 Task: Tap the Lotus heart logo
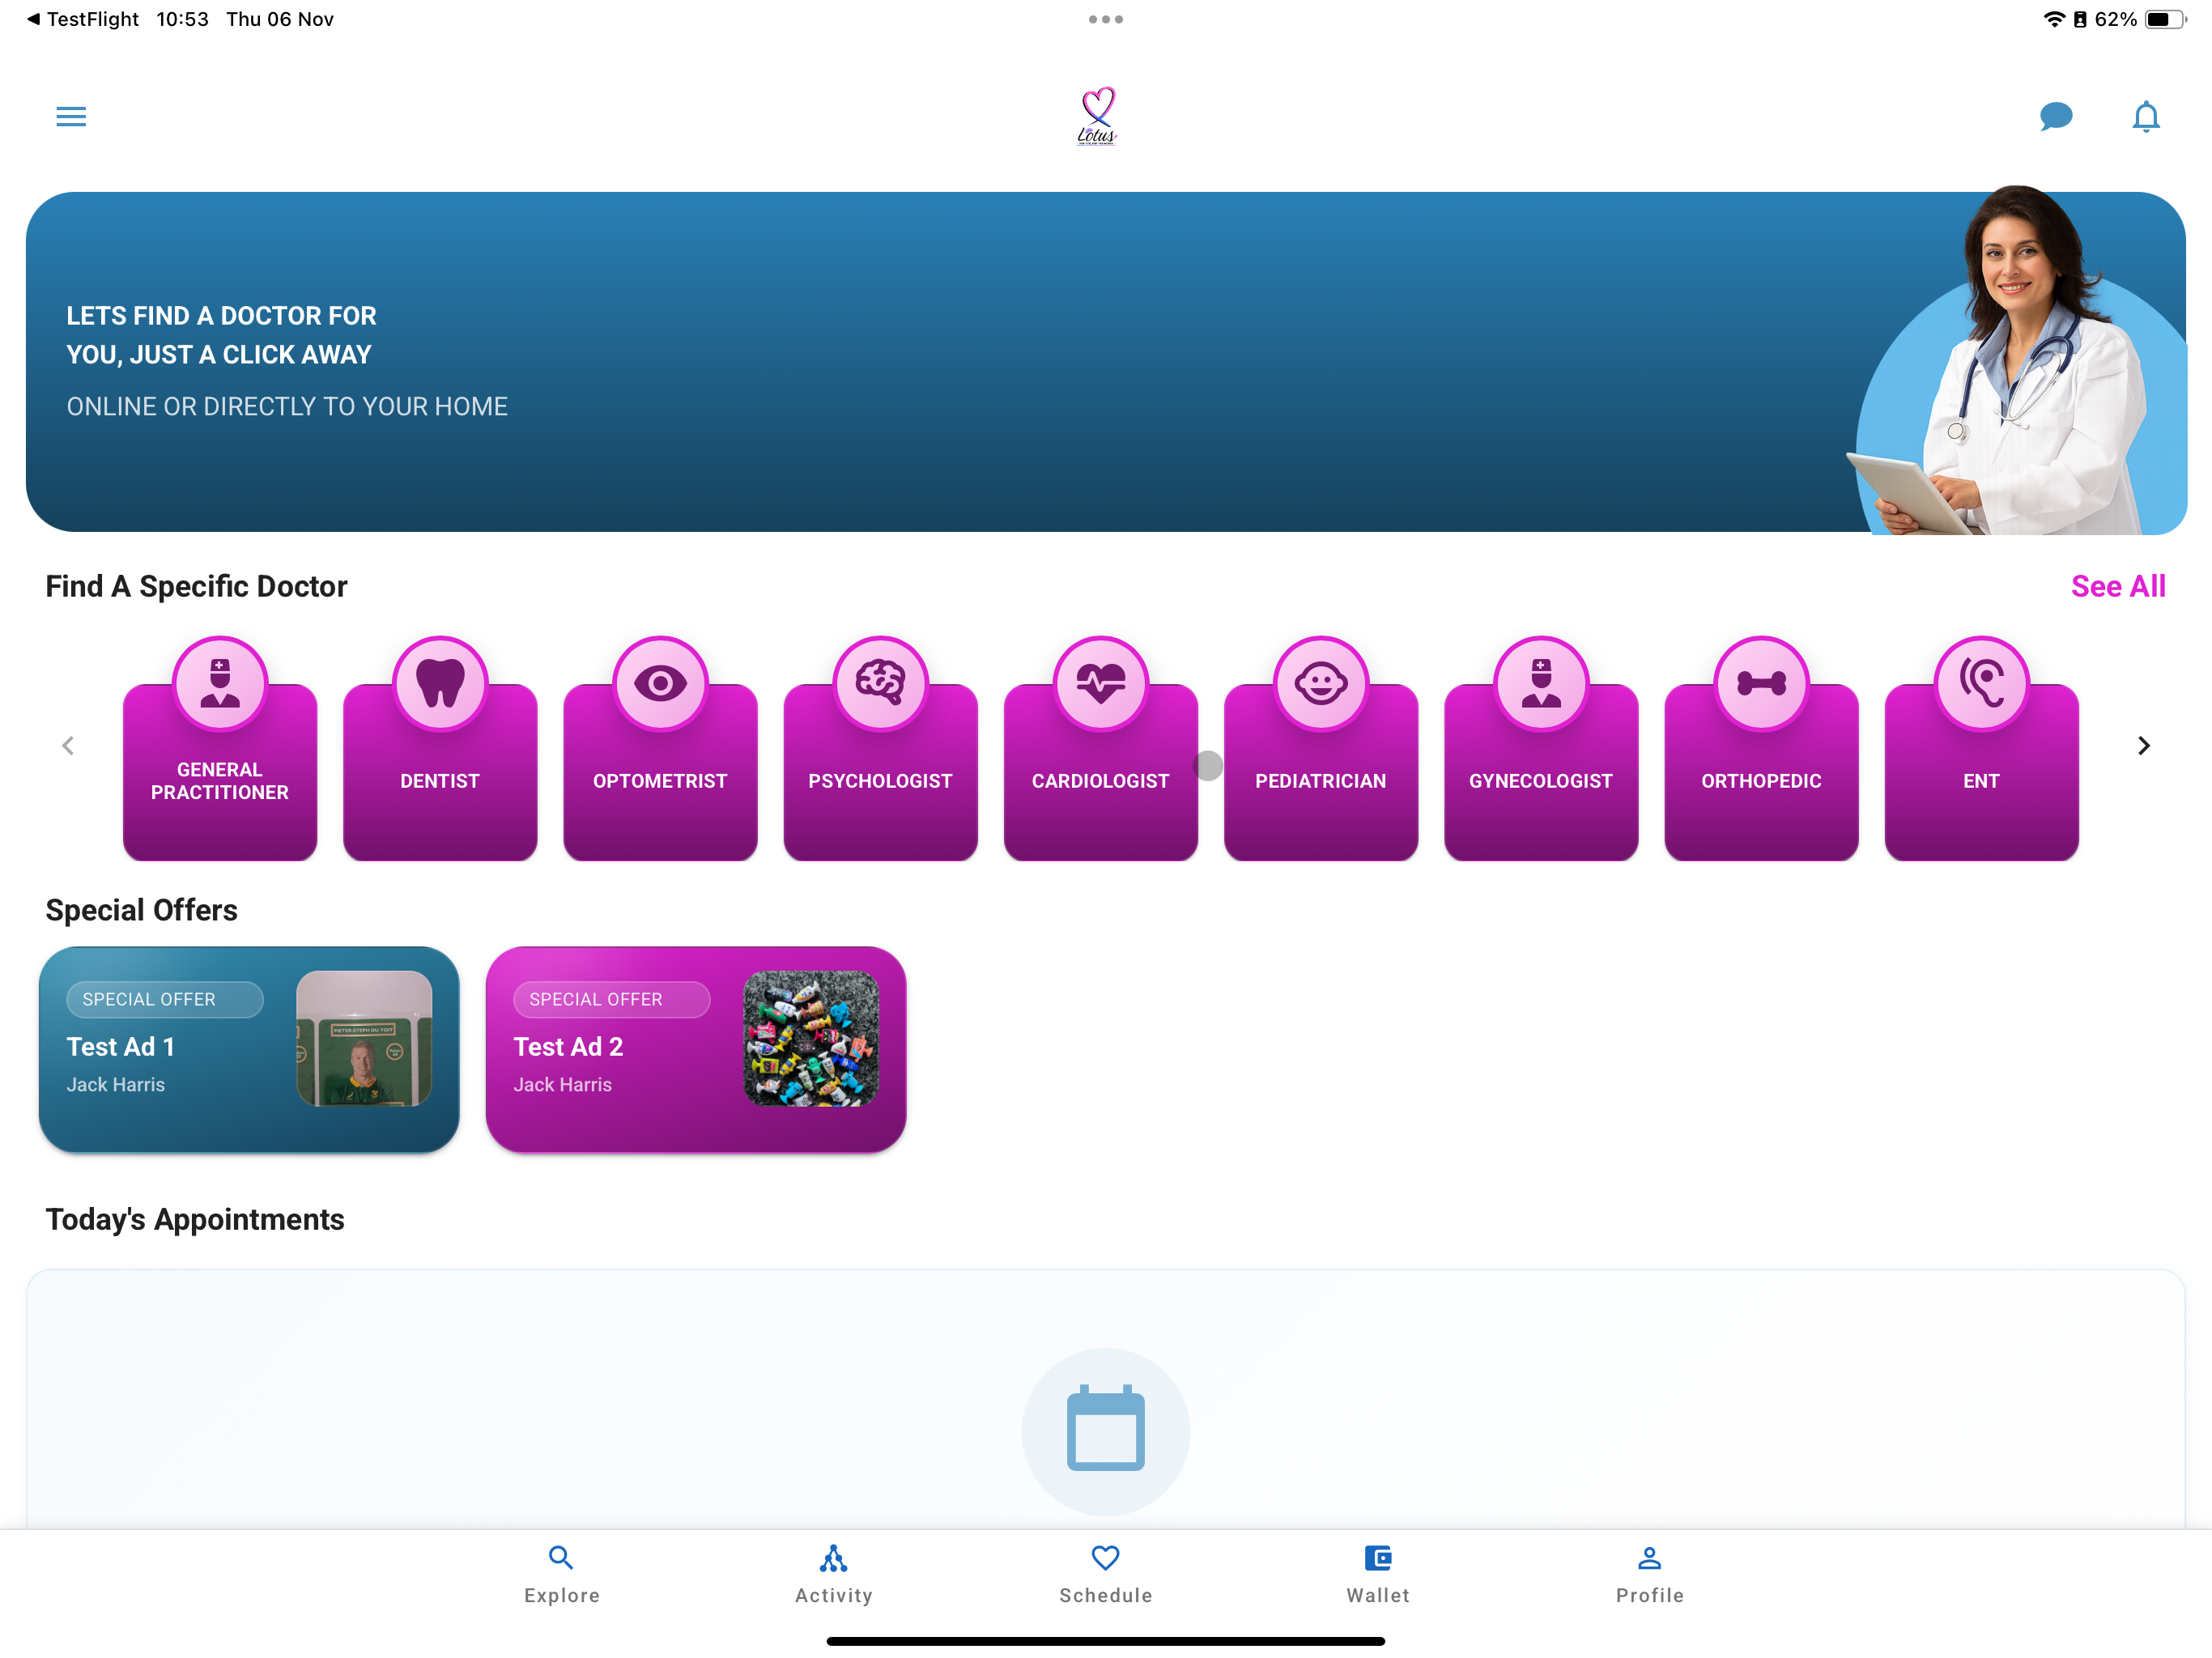tap(1097, 116)
